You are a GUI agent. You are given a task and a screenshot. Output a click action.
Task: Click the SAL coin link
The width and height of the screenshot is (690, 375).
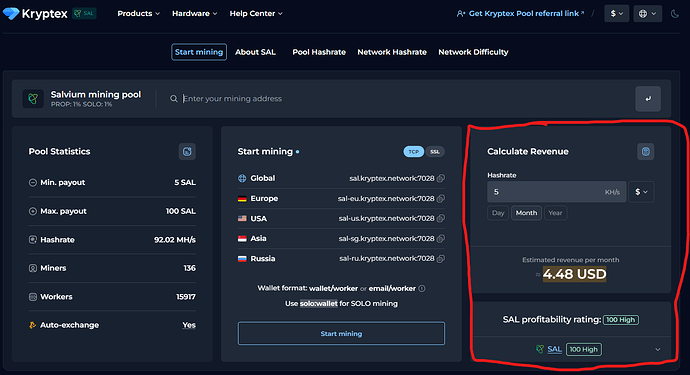tap(554, 349)
